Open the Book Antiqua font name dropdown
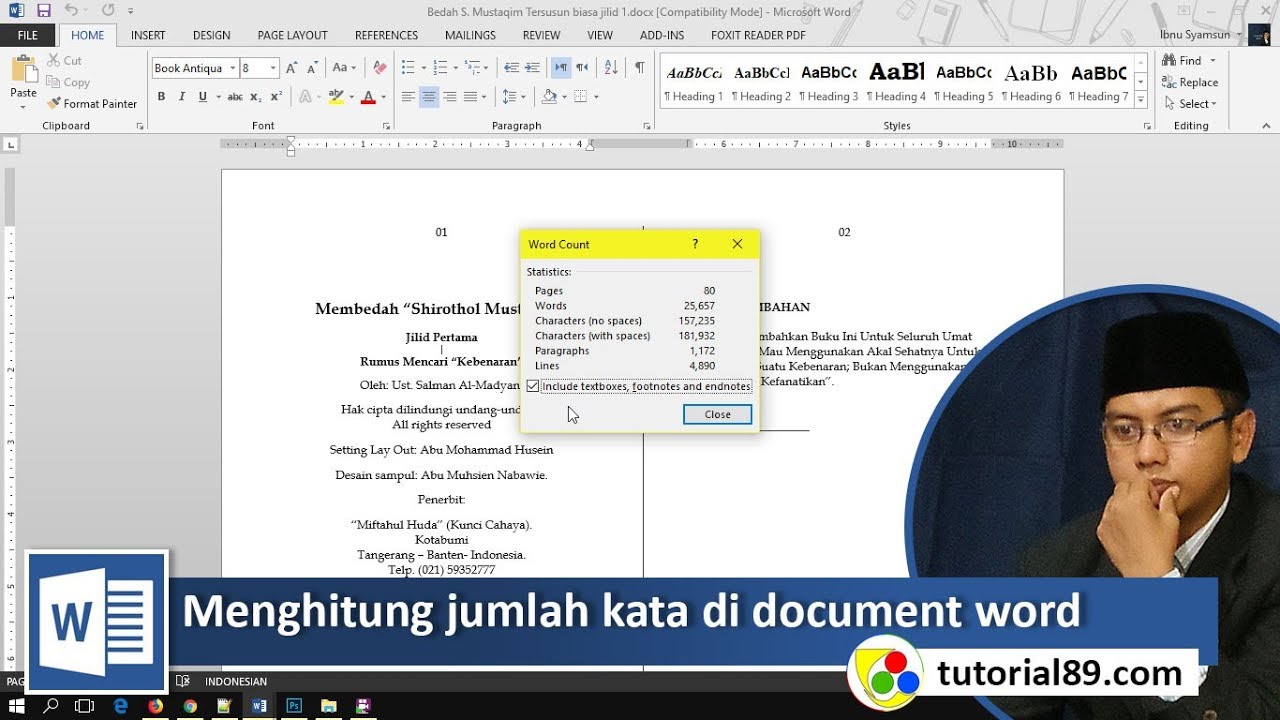 click(x=232, y=68)
